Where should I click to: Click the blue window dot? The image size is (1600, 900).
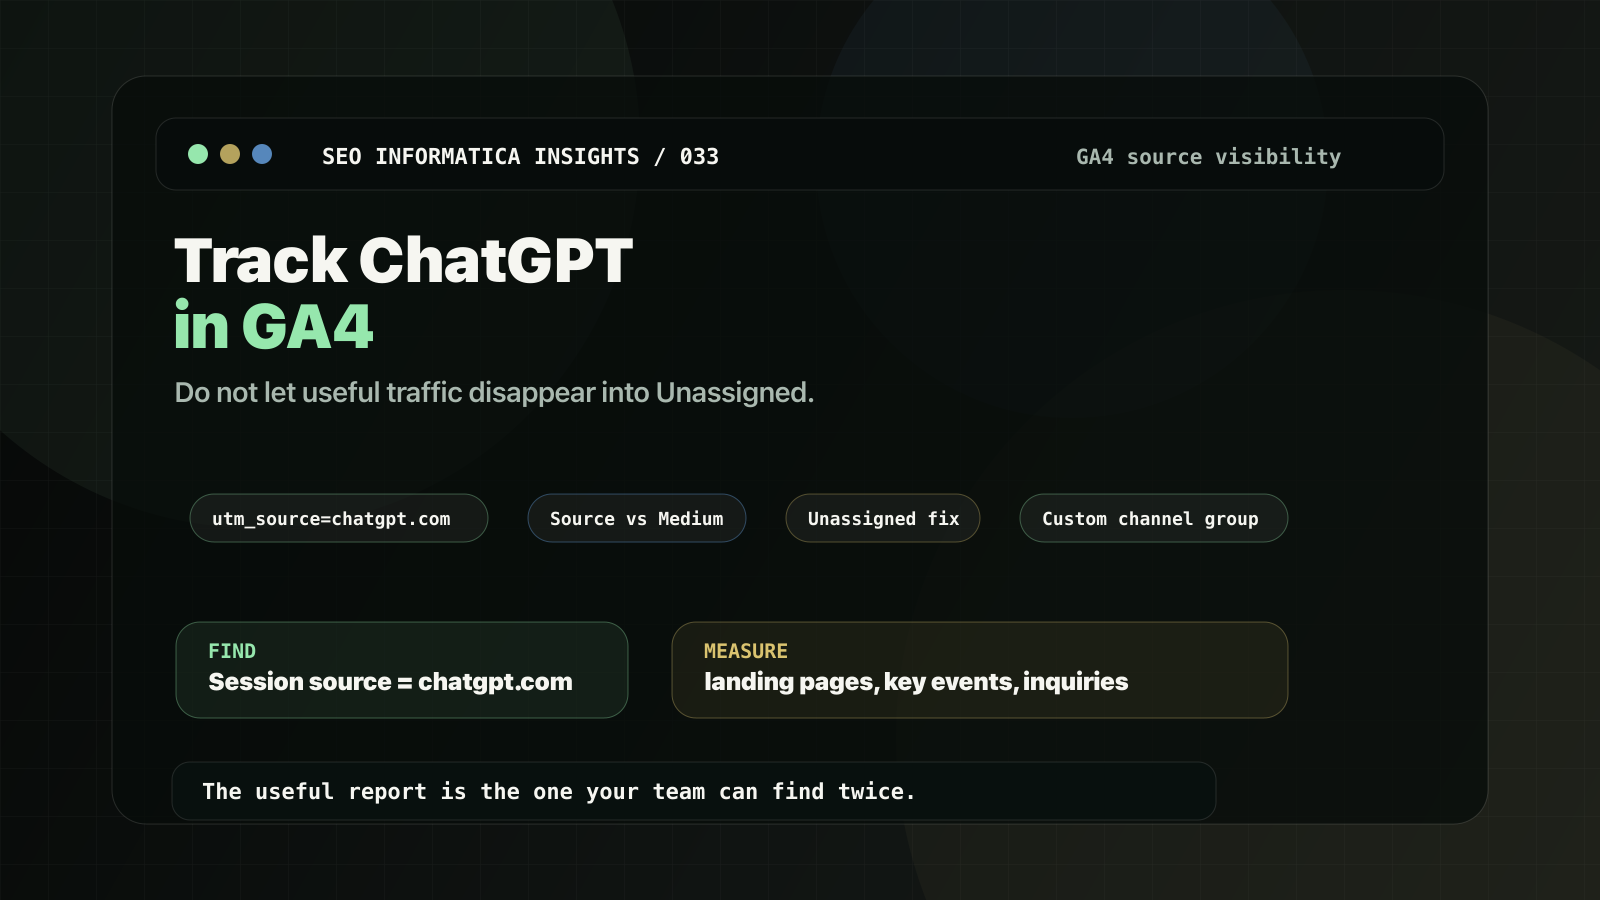[262, 154]
